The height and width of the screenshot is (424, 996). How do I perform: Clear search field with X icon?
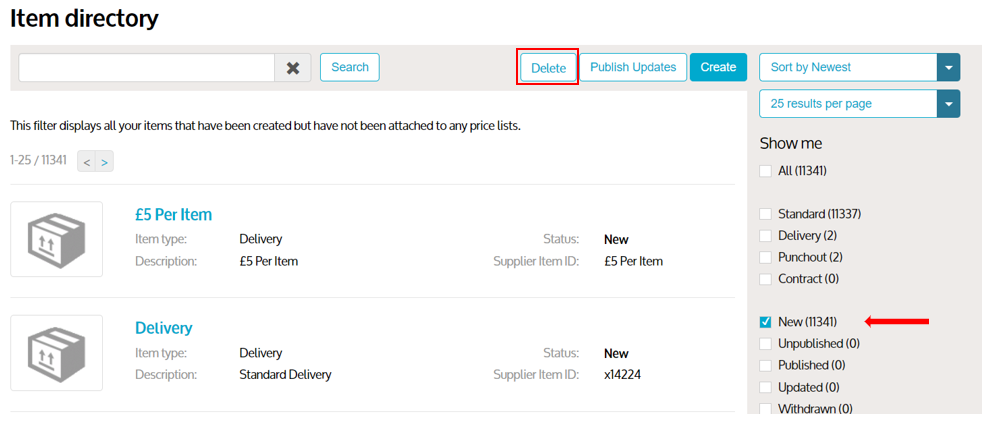[x=293, y=68]
